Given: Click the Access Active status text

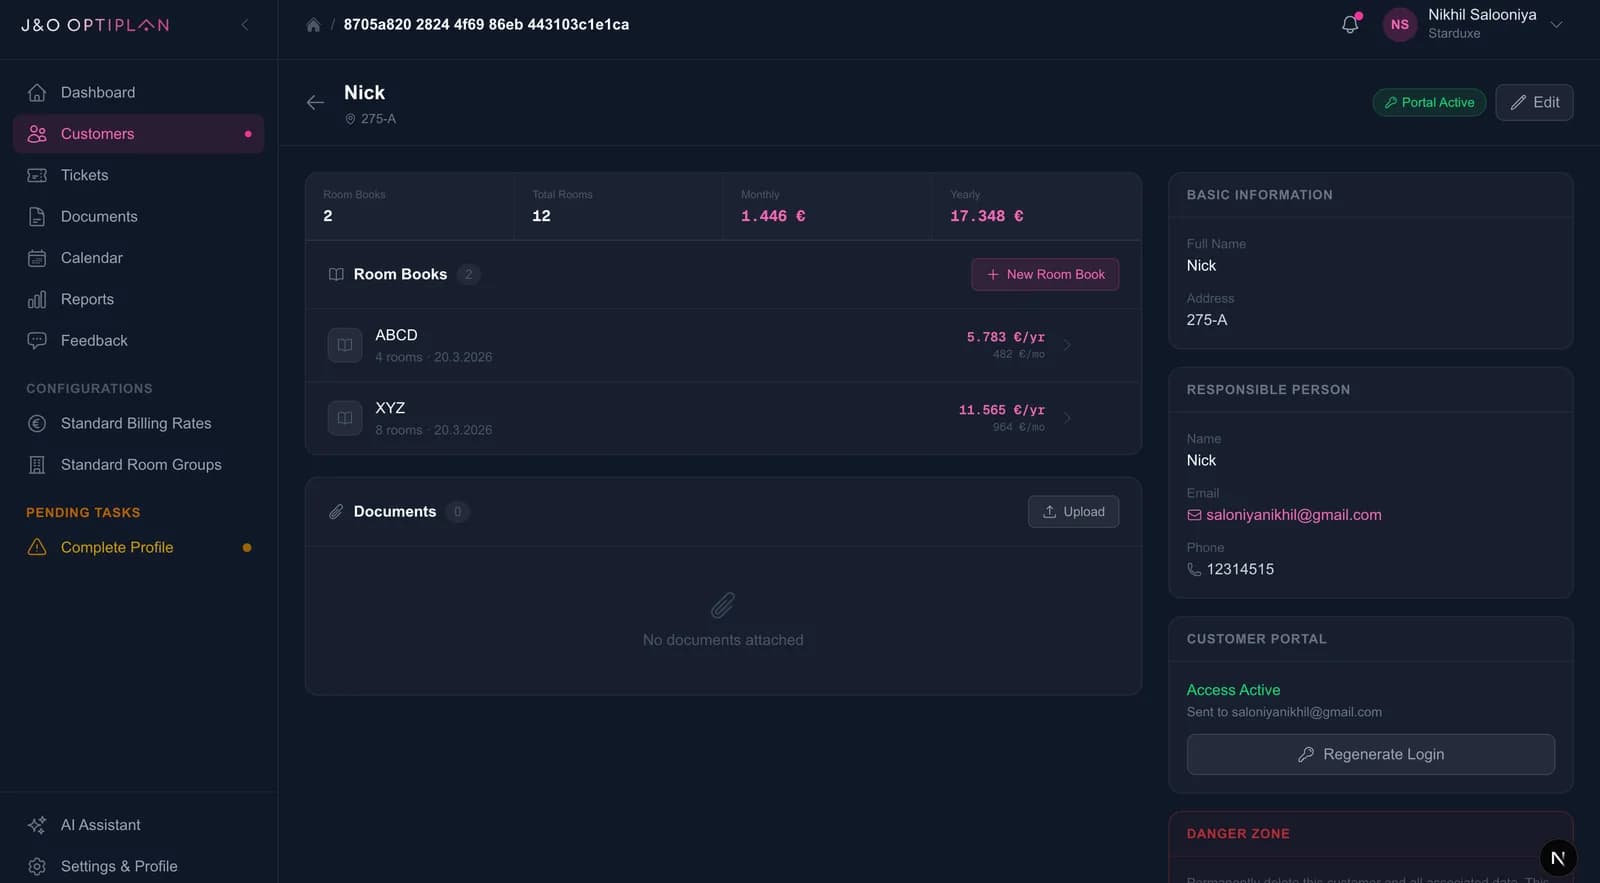Looking at the screenshot, I should click(x=1233, y=690).
